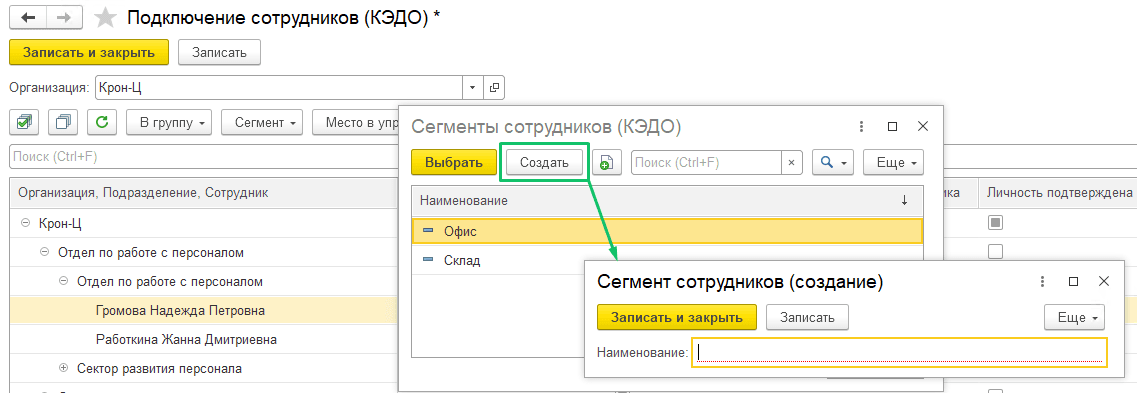Image resolution: width=1137 pixels, height=393 pixels.
Task: Maximize the segment creation dialog
Action: pyautogui.click(x=1074, y=282)
